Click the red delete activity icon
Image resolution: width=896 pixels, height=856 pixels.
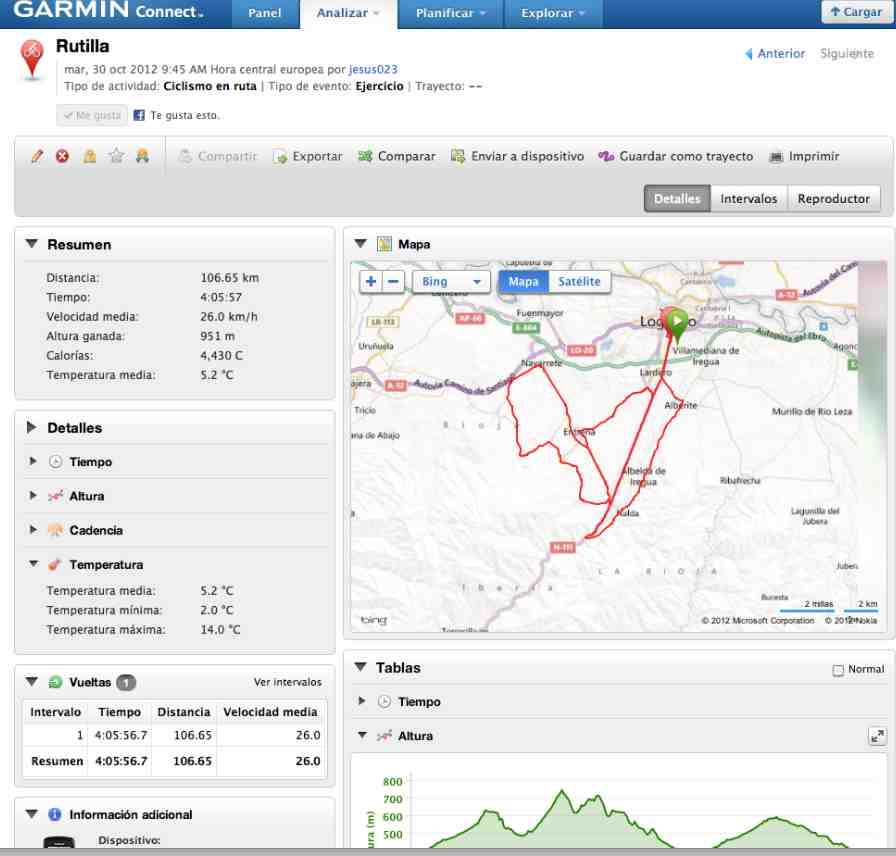pos(62,156)
